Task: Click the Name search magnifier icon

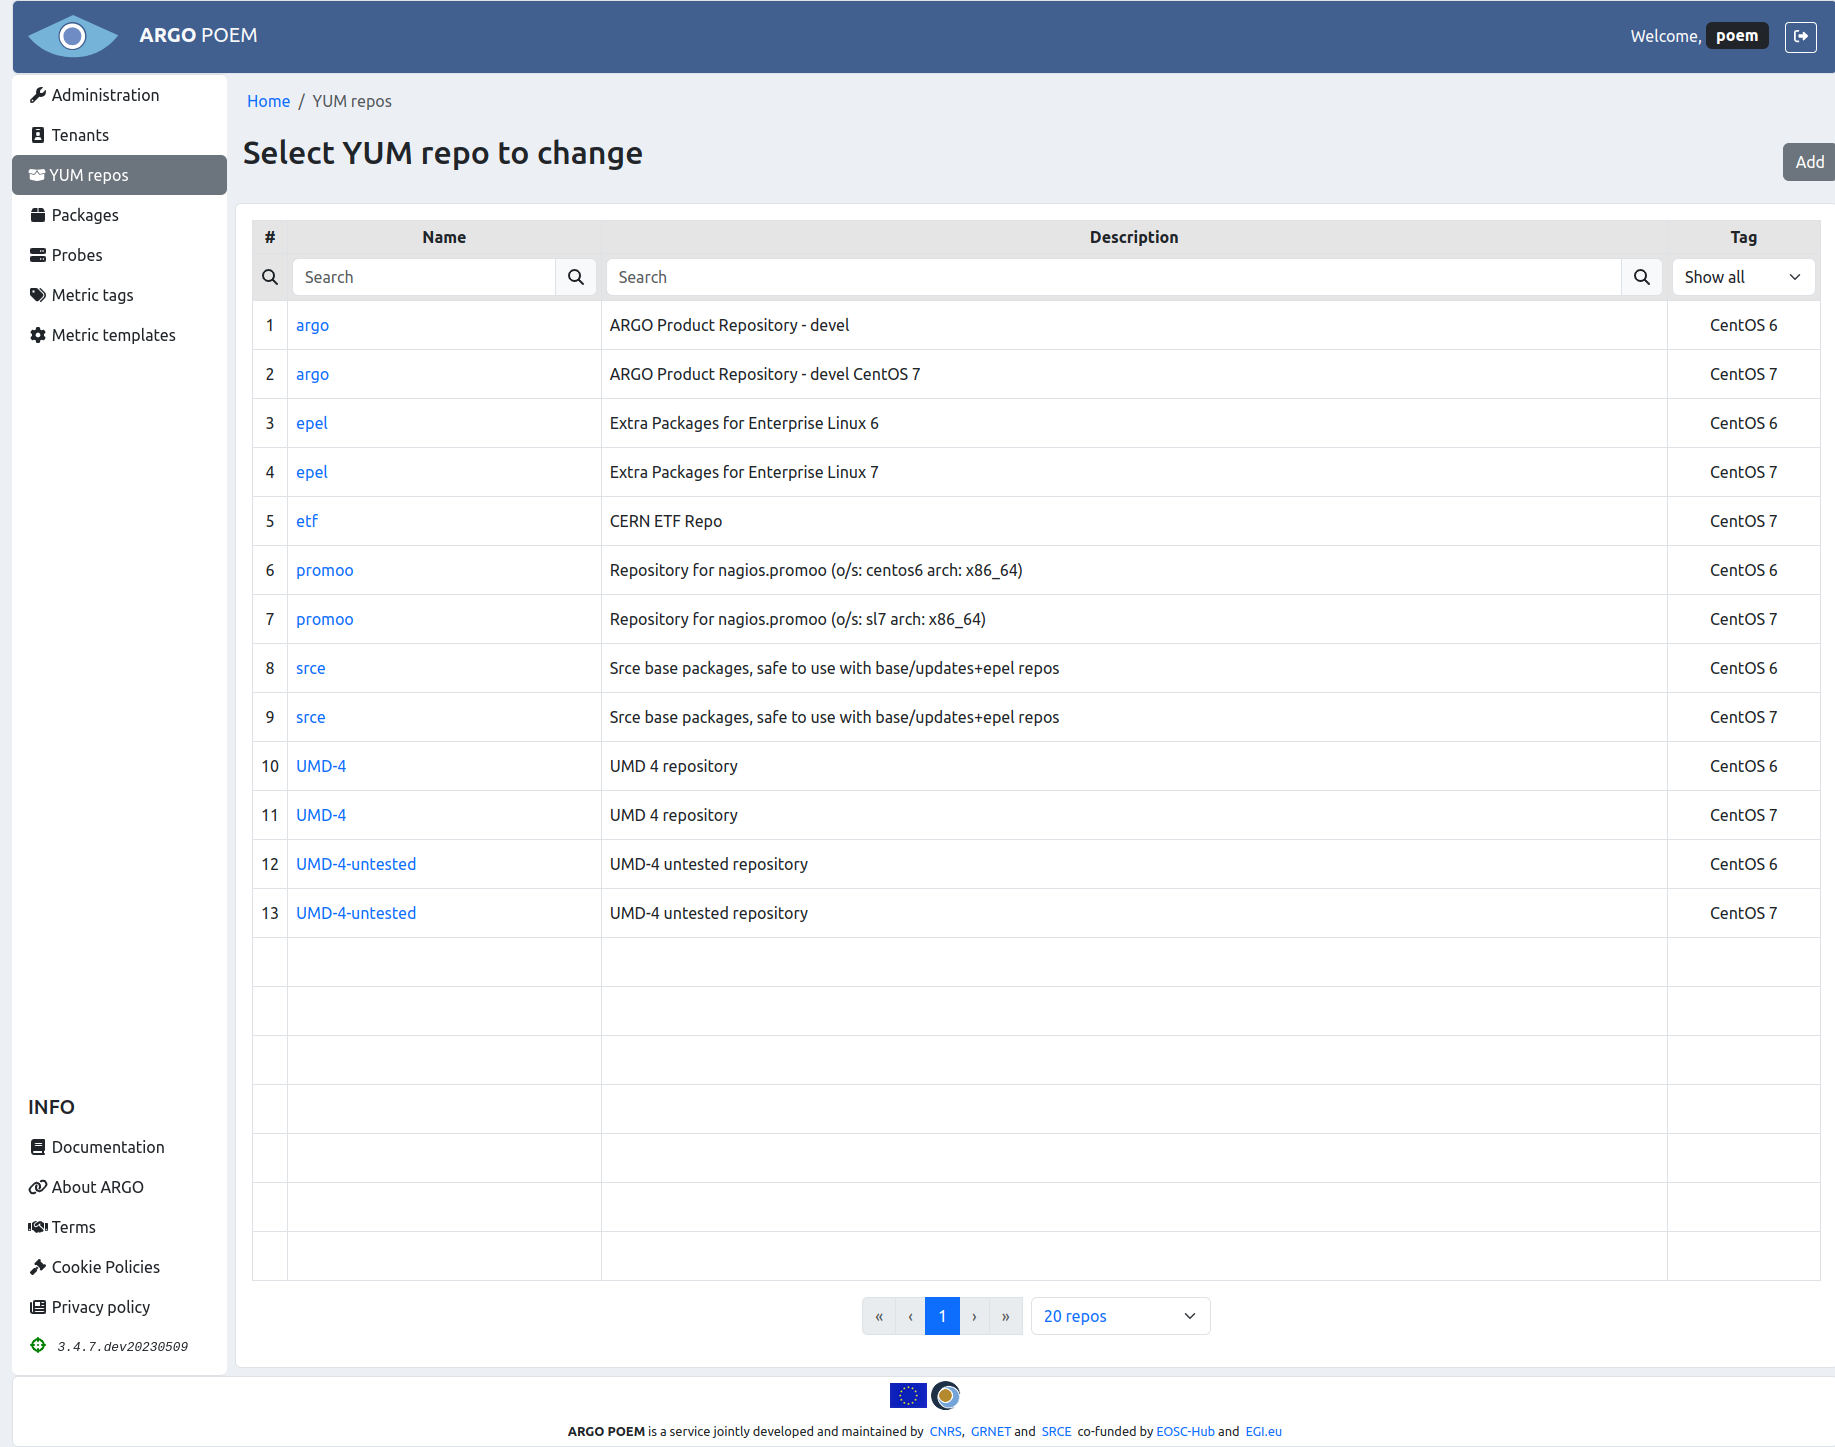Action: click(x=576, y=277)
